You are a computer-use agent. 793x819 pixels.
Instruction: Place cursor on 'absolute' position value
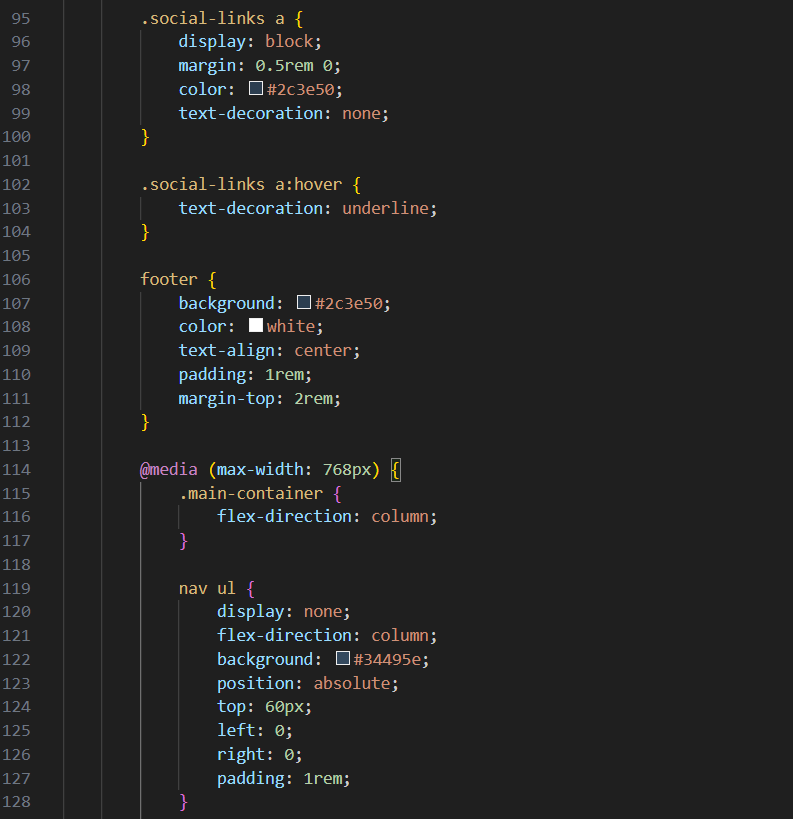(352, 683)
